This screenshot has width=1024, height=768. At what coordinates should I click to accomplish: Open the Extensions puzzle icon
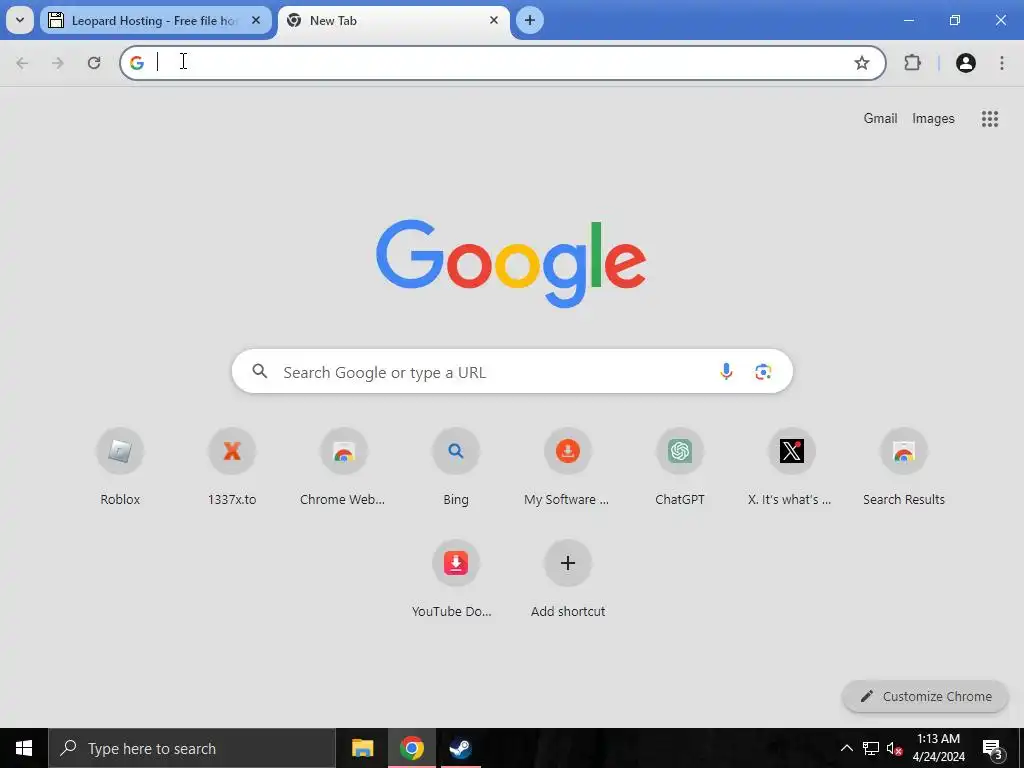[912, 63]
